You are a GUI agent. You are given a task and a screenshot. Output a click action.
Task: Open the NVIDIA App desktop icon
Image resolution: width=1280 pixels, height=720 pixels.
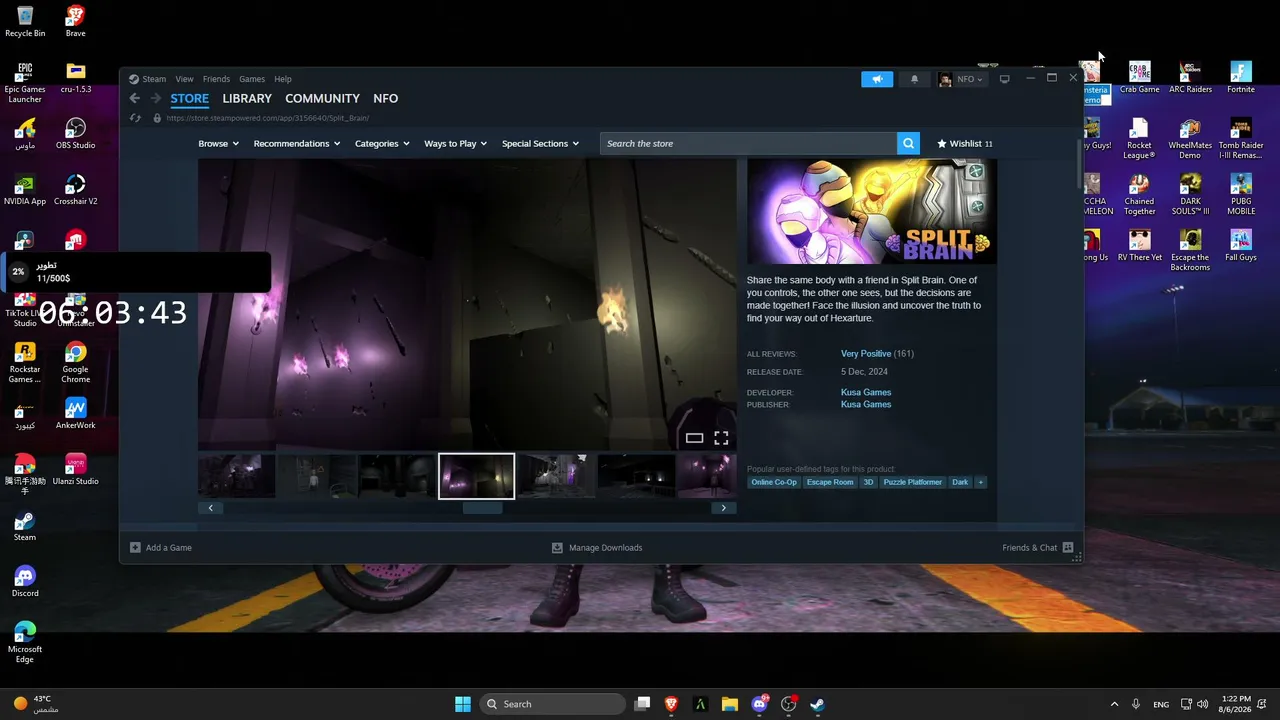pos(25,189)
